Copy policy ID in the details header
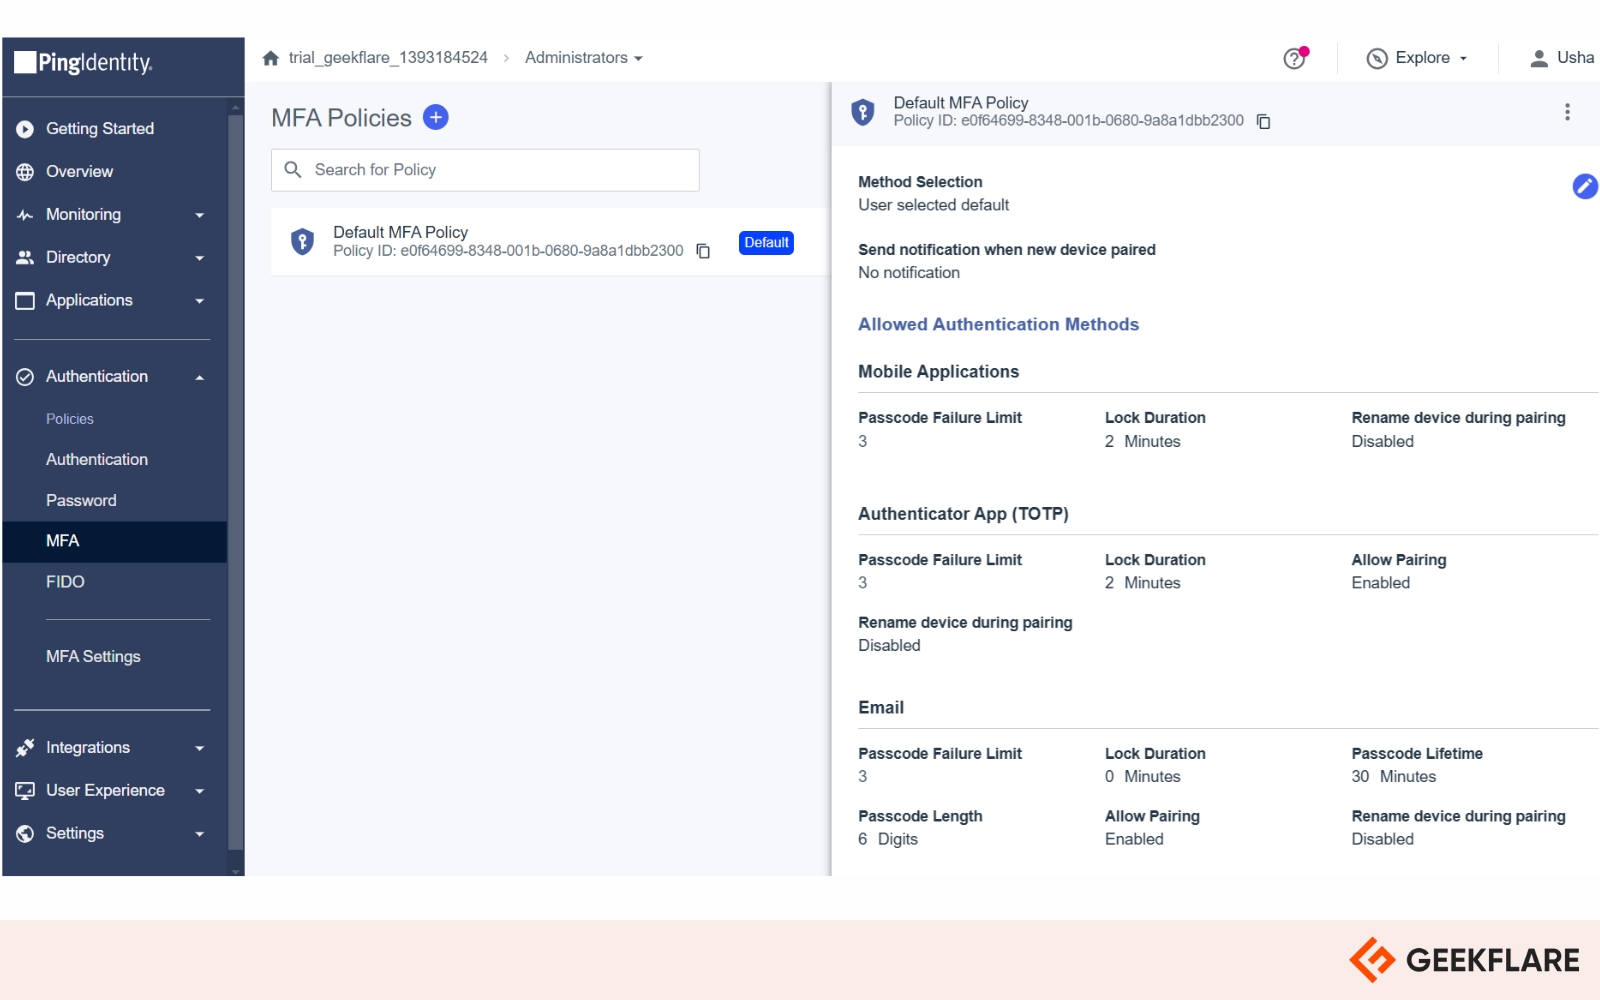Viewport: 1600px width, 1000px height. point(1264,121)
